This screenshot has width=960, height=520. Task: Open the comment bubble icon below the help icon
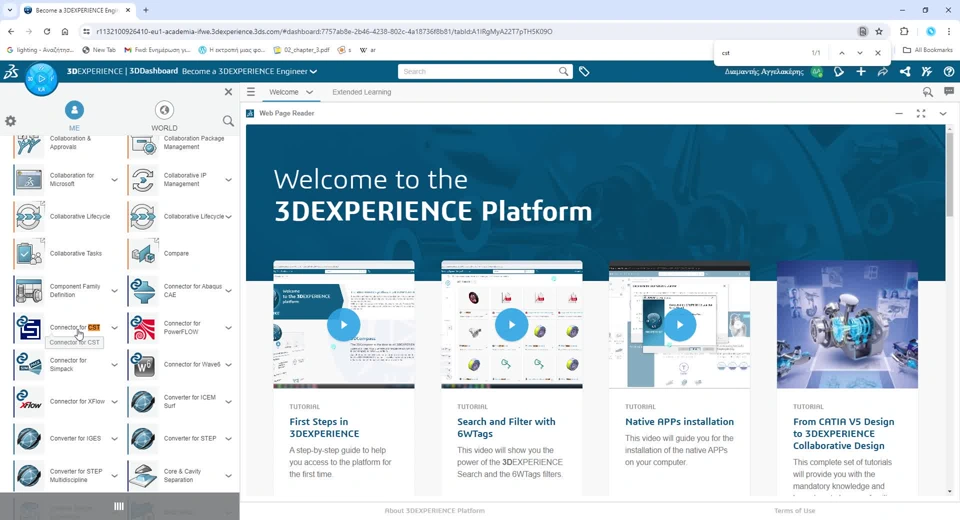click(949, 92)
